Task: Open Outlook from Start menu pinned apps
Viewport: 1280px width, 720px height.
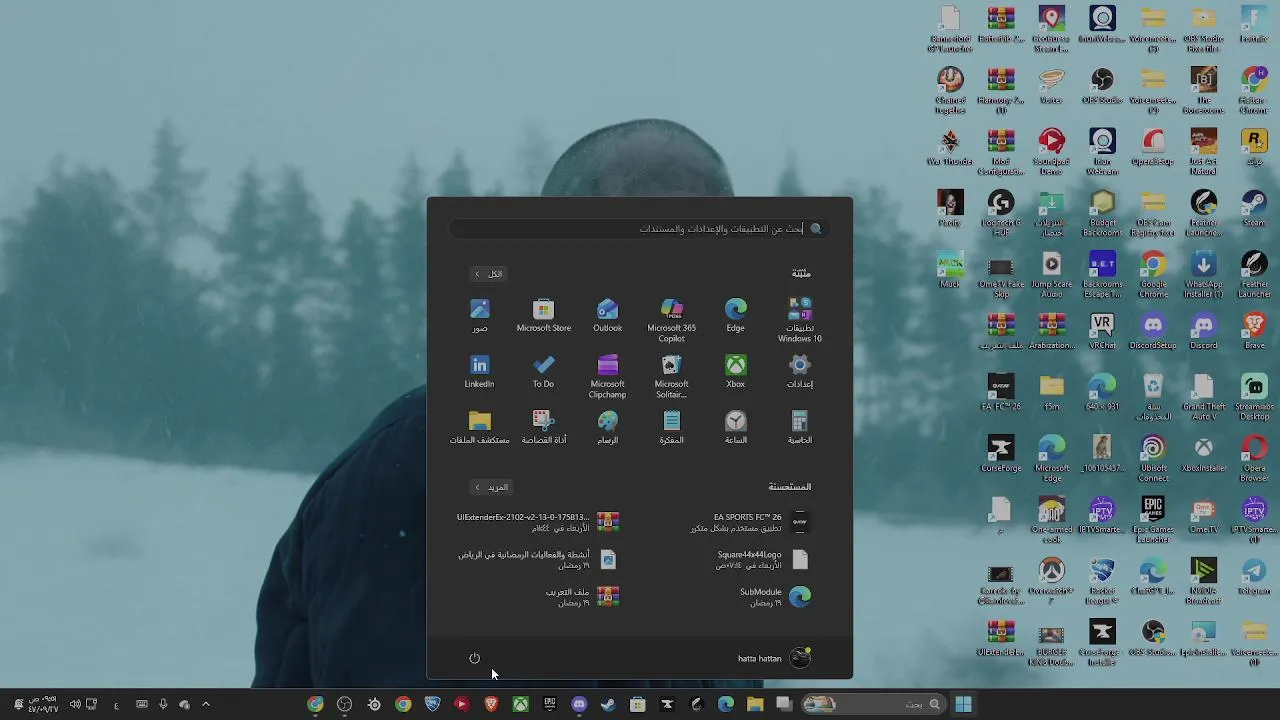Action: pos(607,316)
